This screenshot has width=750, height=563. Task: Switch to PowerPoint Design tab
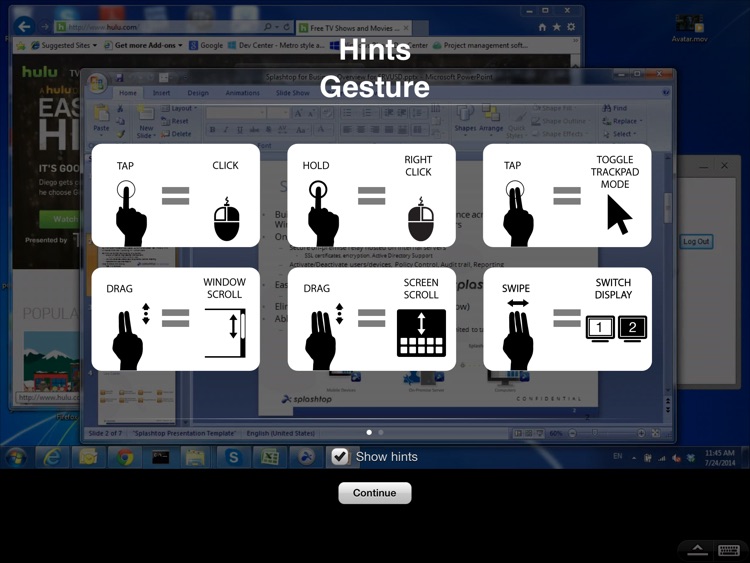pos(198,93)
